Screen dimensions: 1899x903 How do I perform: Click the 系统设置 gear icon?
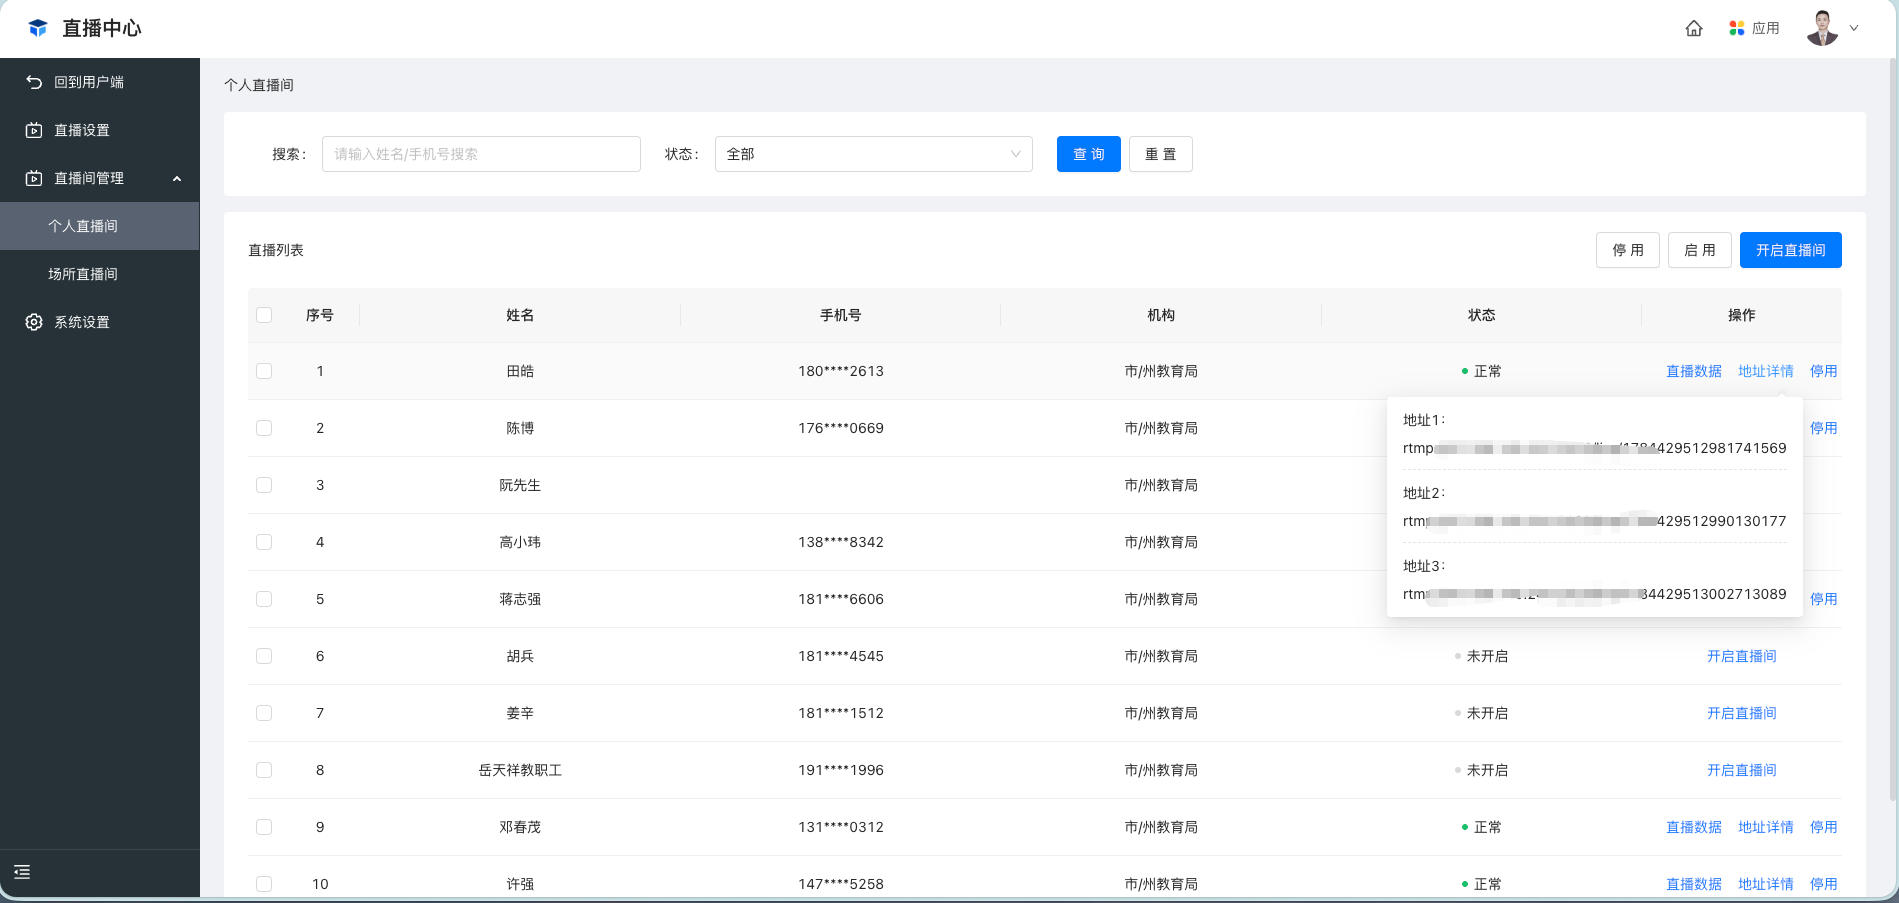click(34, 322)
